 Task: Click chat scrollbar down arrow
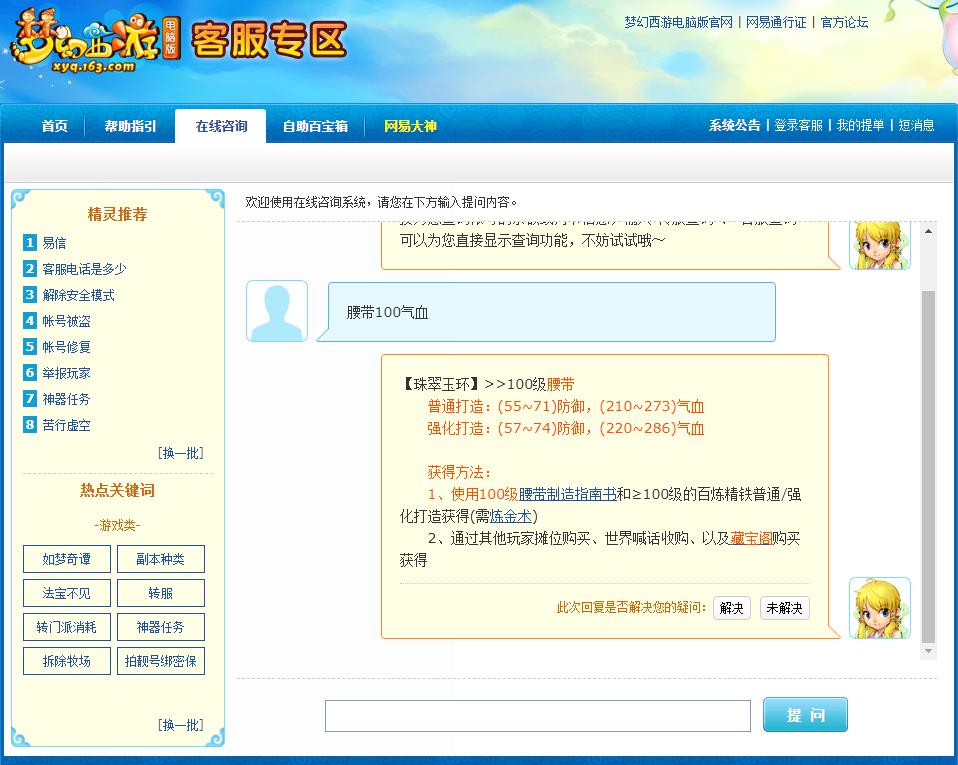[928, 651]
